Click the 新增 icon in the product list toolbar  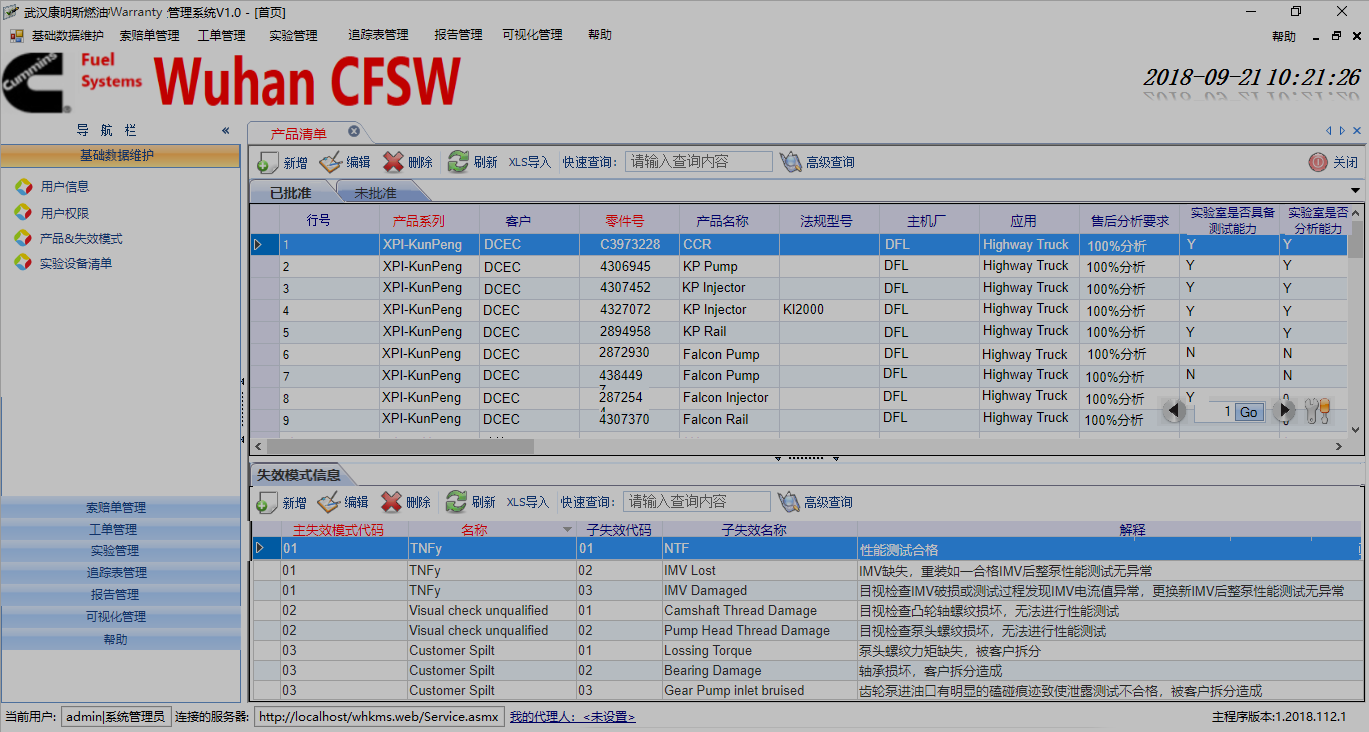pos(267,162)
